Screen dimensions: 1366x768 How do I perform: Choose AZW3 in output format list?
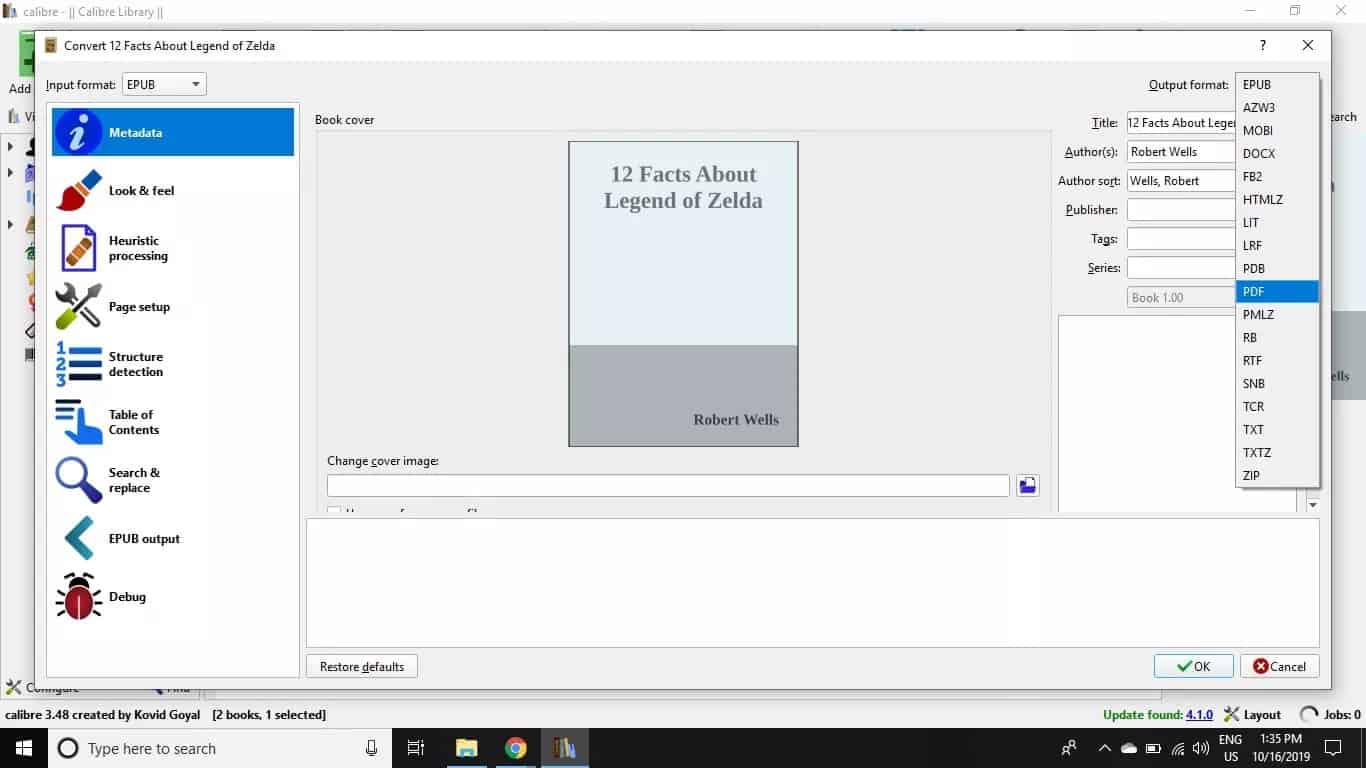pyautogui.click(x=1277, y=108)
